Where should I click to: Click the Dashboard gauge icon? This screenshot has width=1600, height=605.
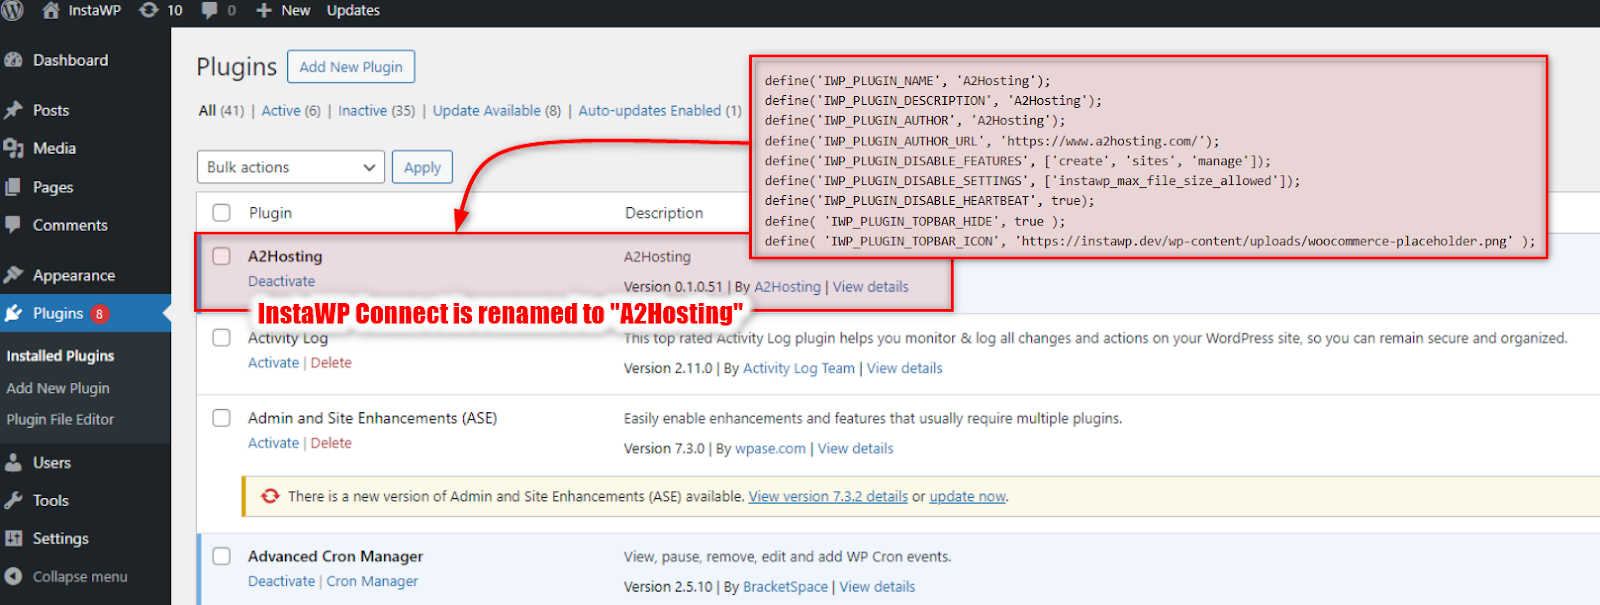pyautogui.click(x=14, y=60)
